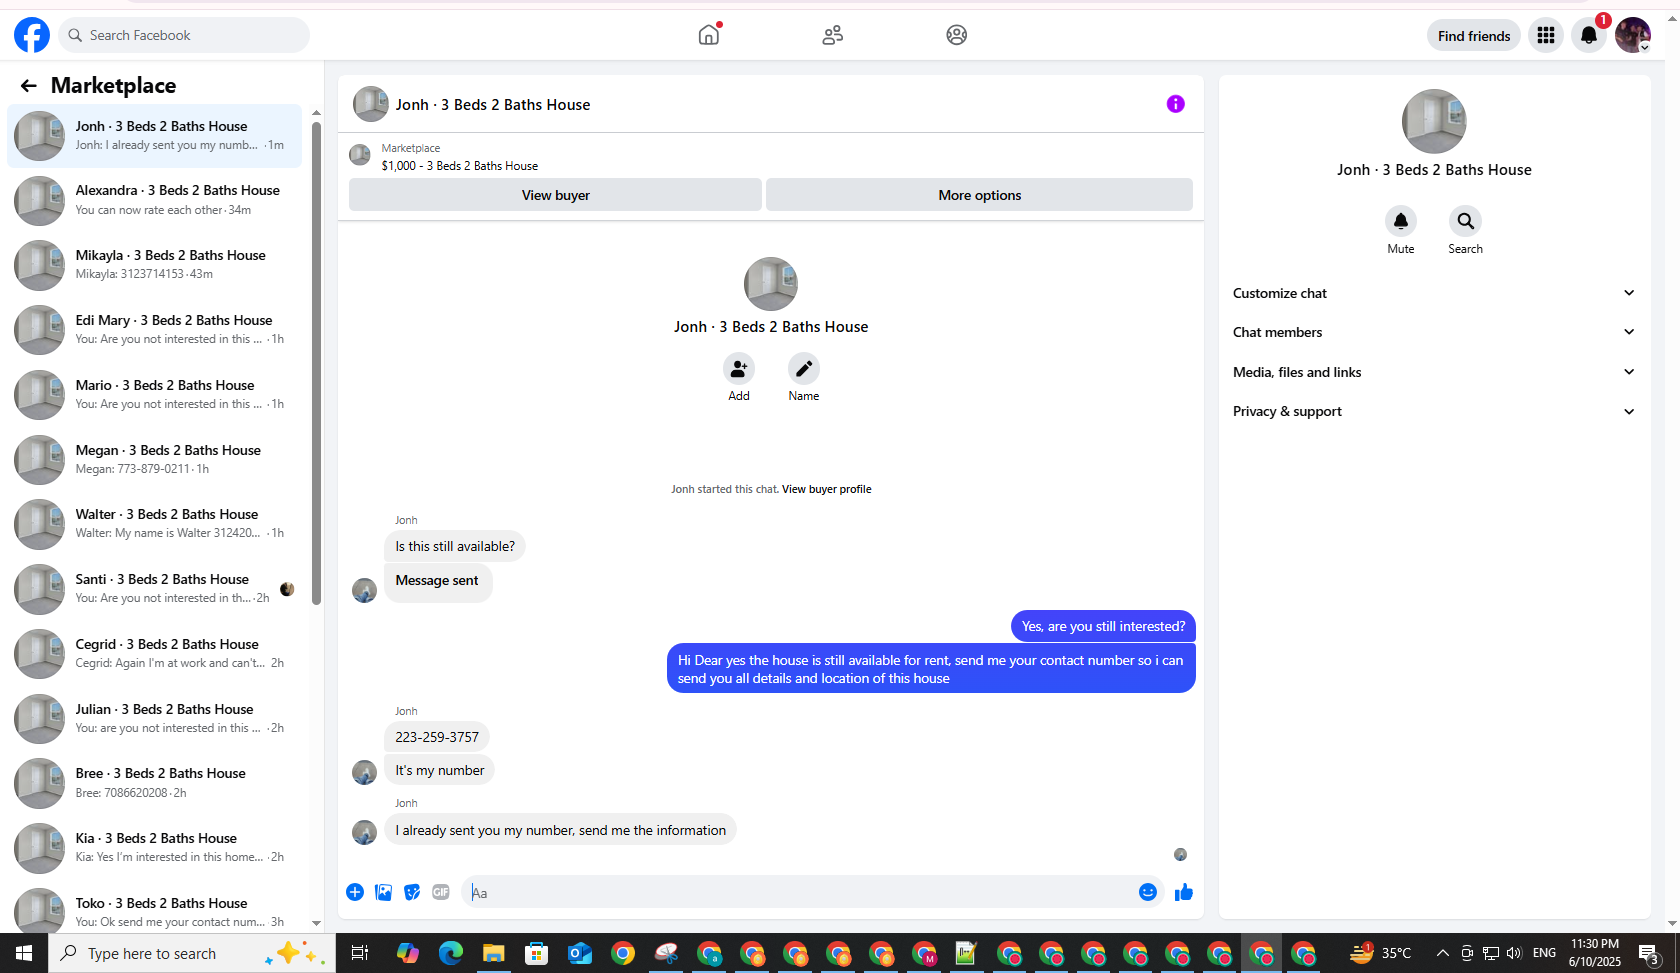This screenshot has width=1680, height=973.
Task: Choose a sticker icon
Action: [412, 892]
